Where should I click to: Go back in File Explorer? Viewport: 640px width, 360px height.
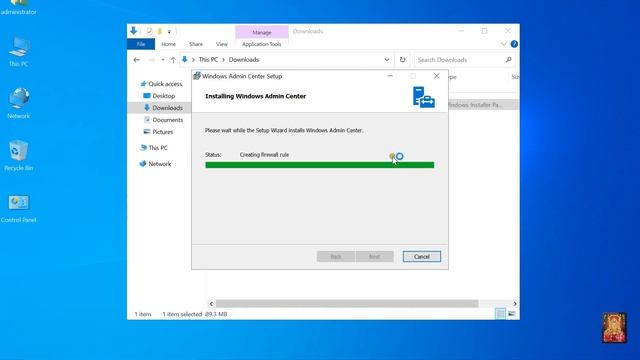[x=137, y=60]
